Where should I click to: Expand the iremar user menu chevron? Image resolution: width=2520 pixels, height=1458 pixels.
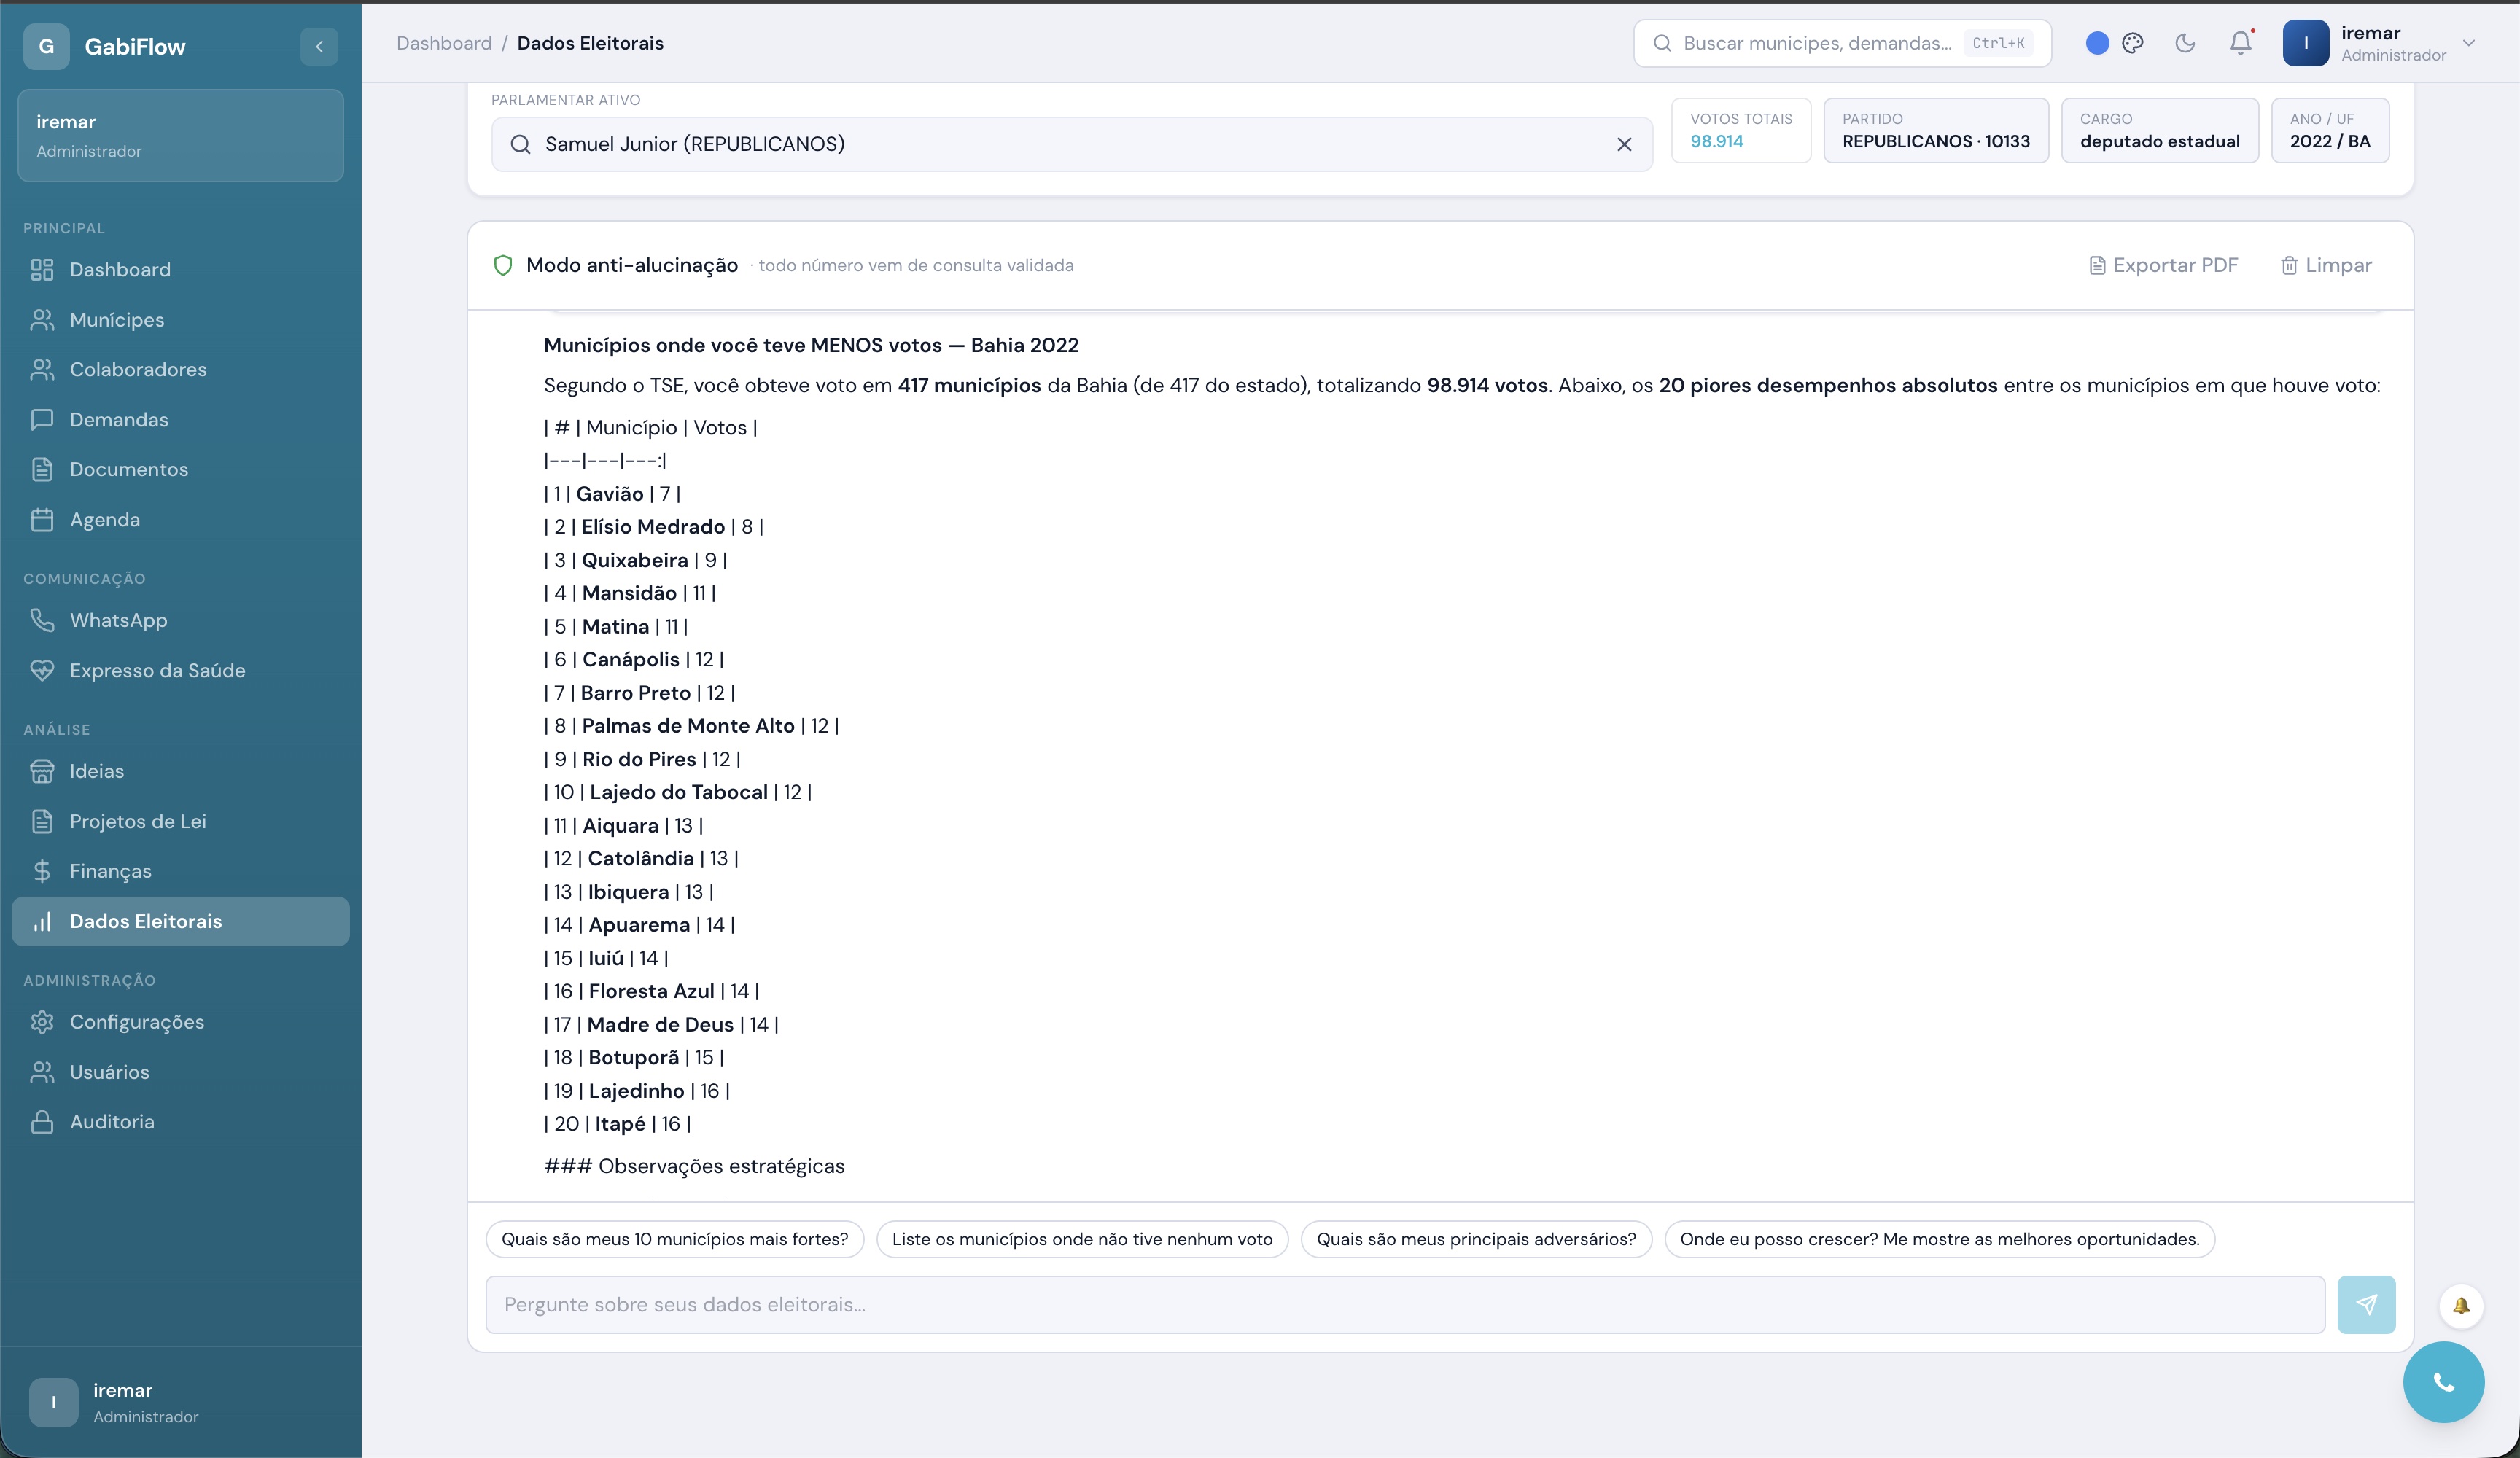click(x=2469, y=43)
